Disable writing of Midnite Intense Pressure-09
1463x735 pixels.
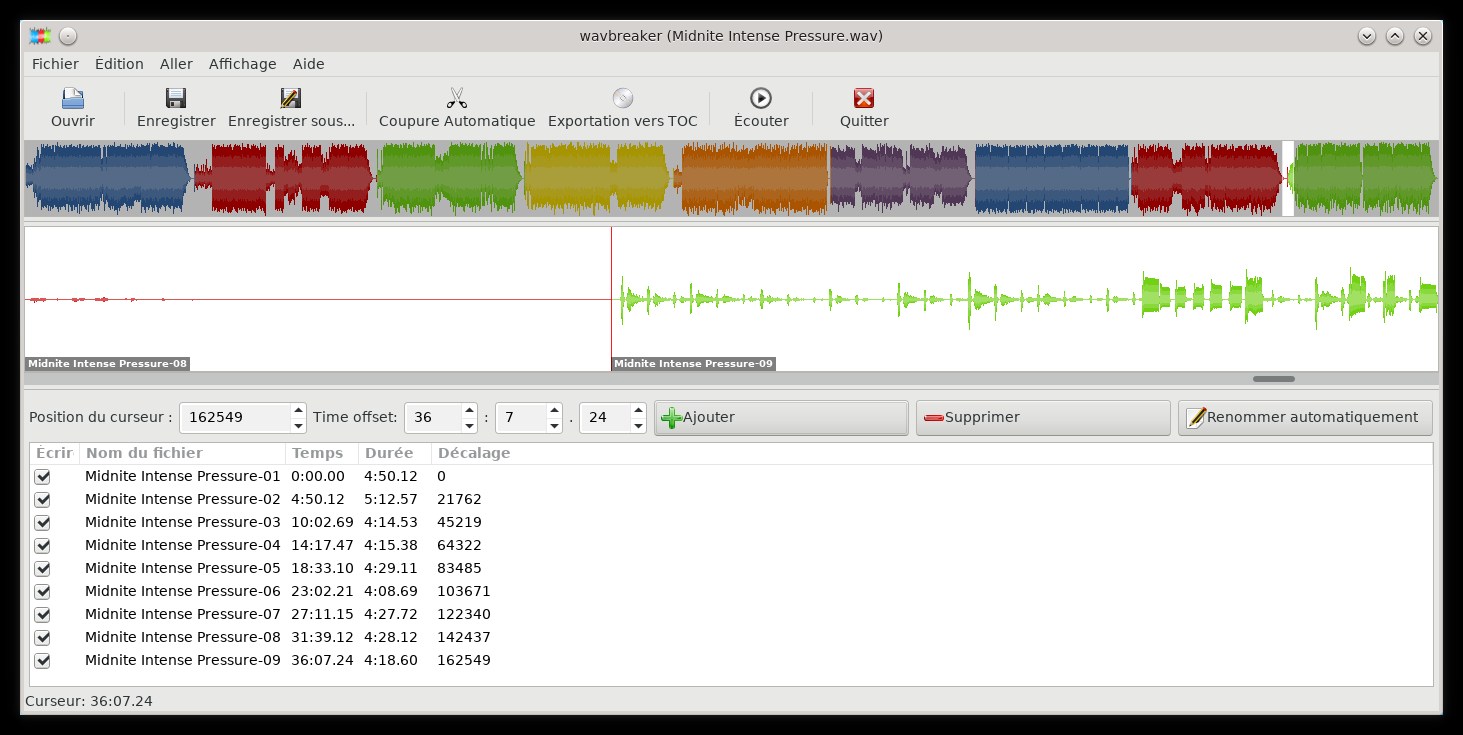(42, 661)
